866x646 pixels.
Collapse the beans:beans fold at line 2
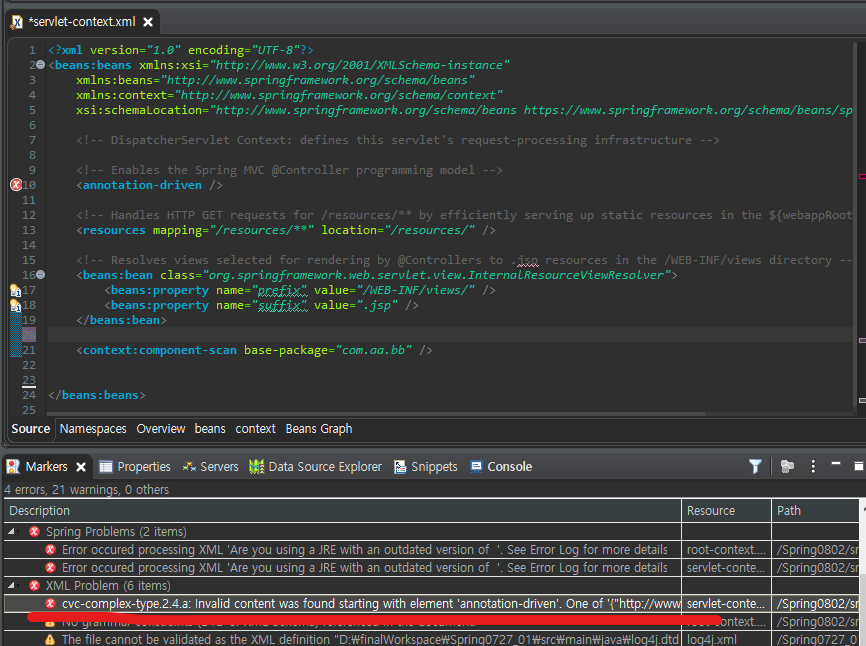(38, 64)
